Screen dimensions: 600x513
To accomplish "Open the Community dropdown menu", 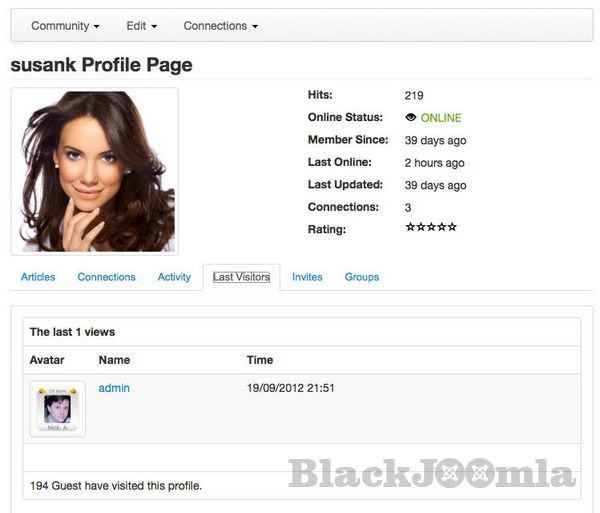I will [65, 26].
